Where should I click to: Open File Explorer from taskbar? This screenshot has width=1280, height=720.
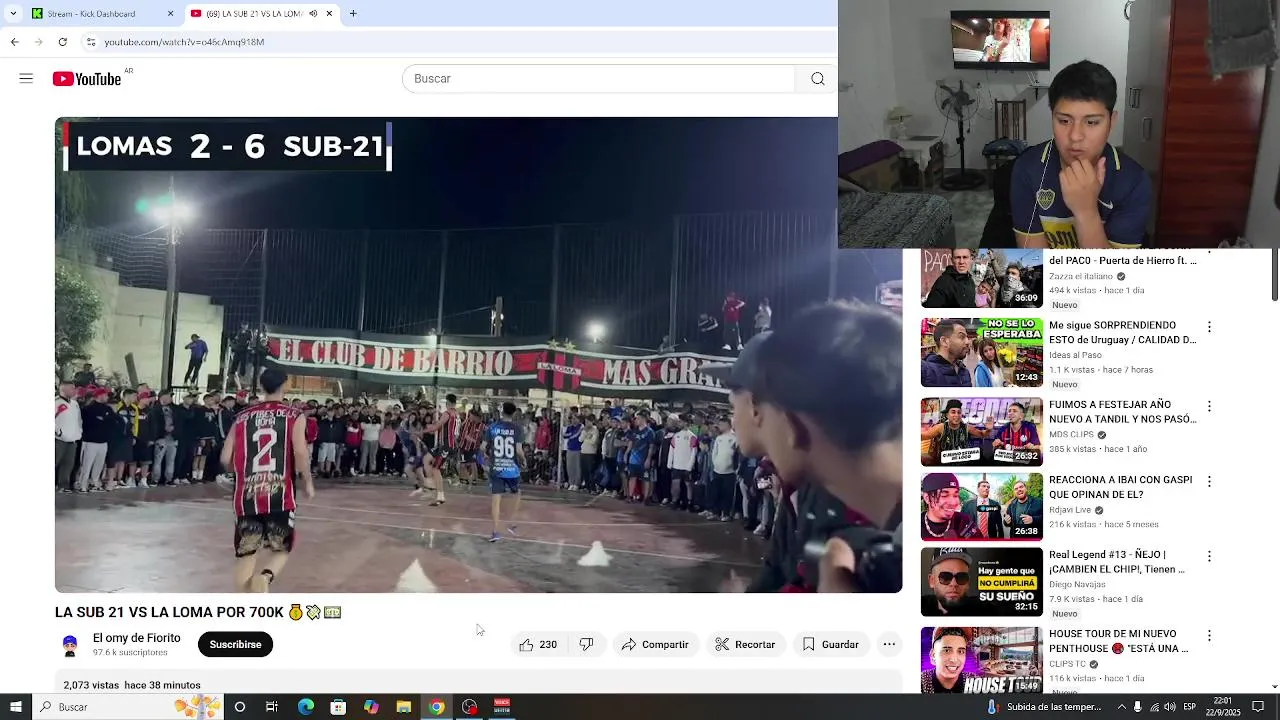[x=404, y=707]
